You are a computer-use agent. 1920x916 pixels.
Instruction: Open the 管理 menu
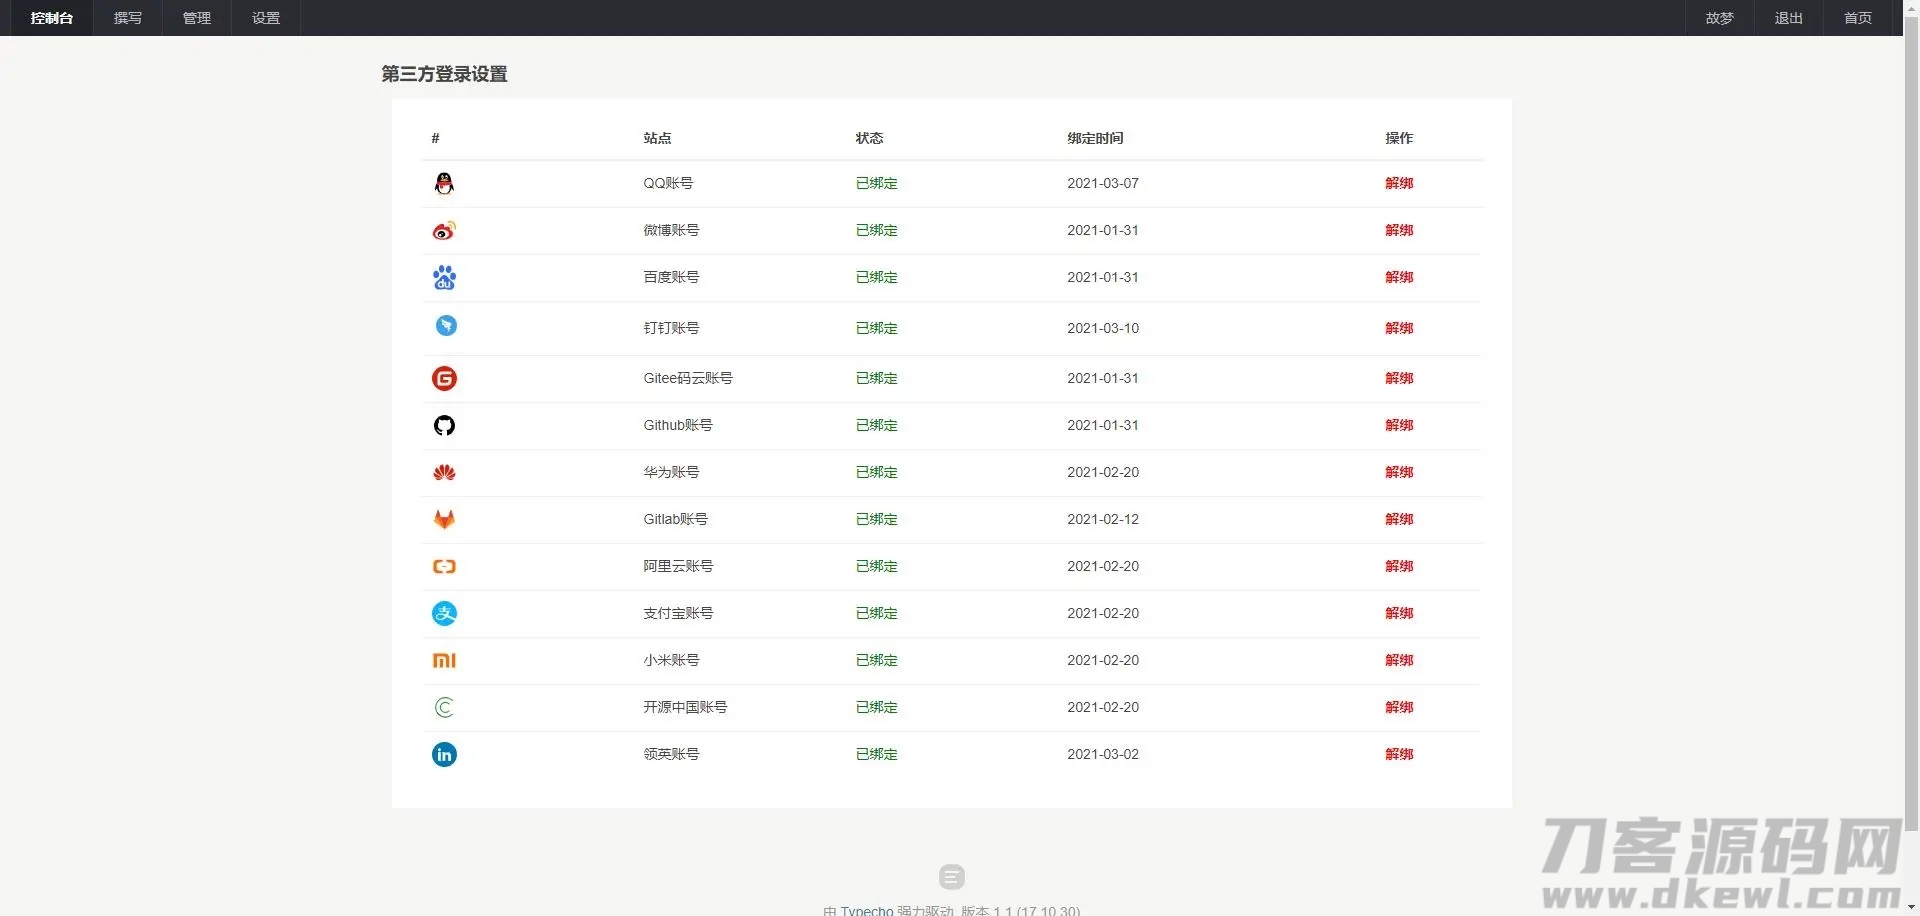(197, 18)
